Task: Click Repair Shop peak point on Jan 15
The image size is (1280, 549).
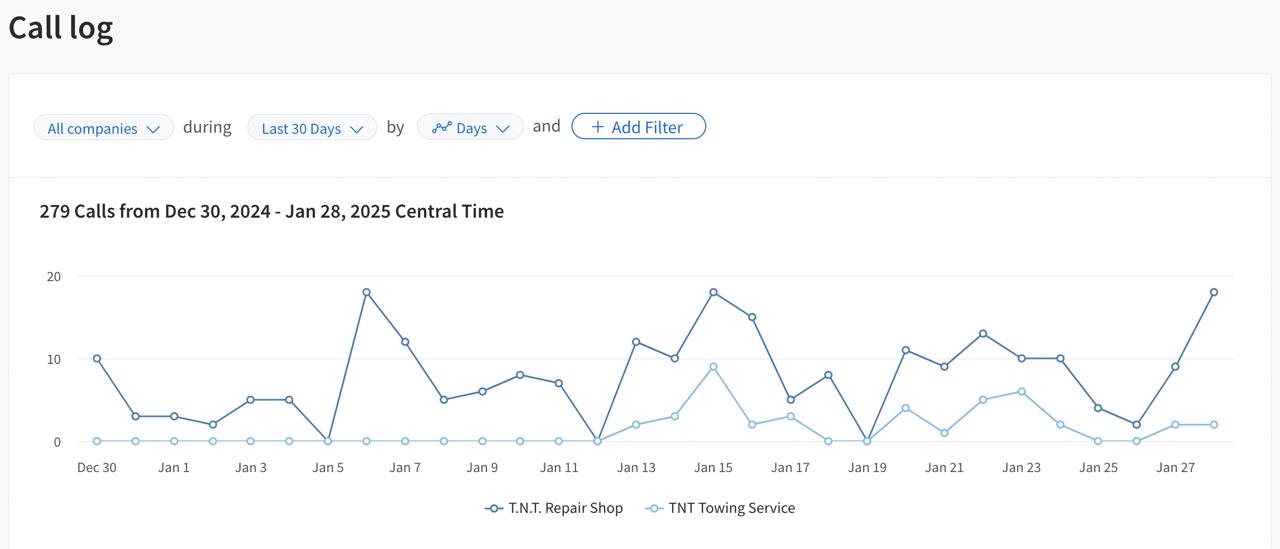Action: pyautogui.click(x=713, y=292)
